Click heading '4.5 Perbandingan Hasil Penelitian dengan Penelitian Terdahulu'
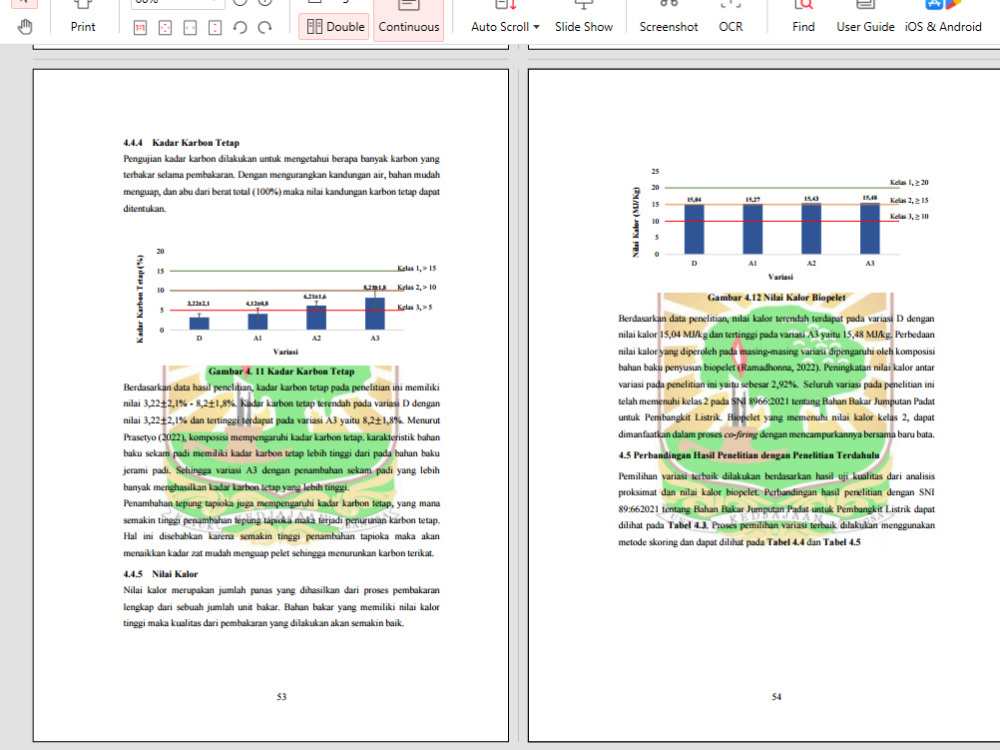The height and width of the screenshot is (750, 1000). (749, 455)
